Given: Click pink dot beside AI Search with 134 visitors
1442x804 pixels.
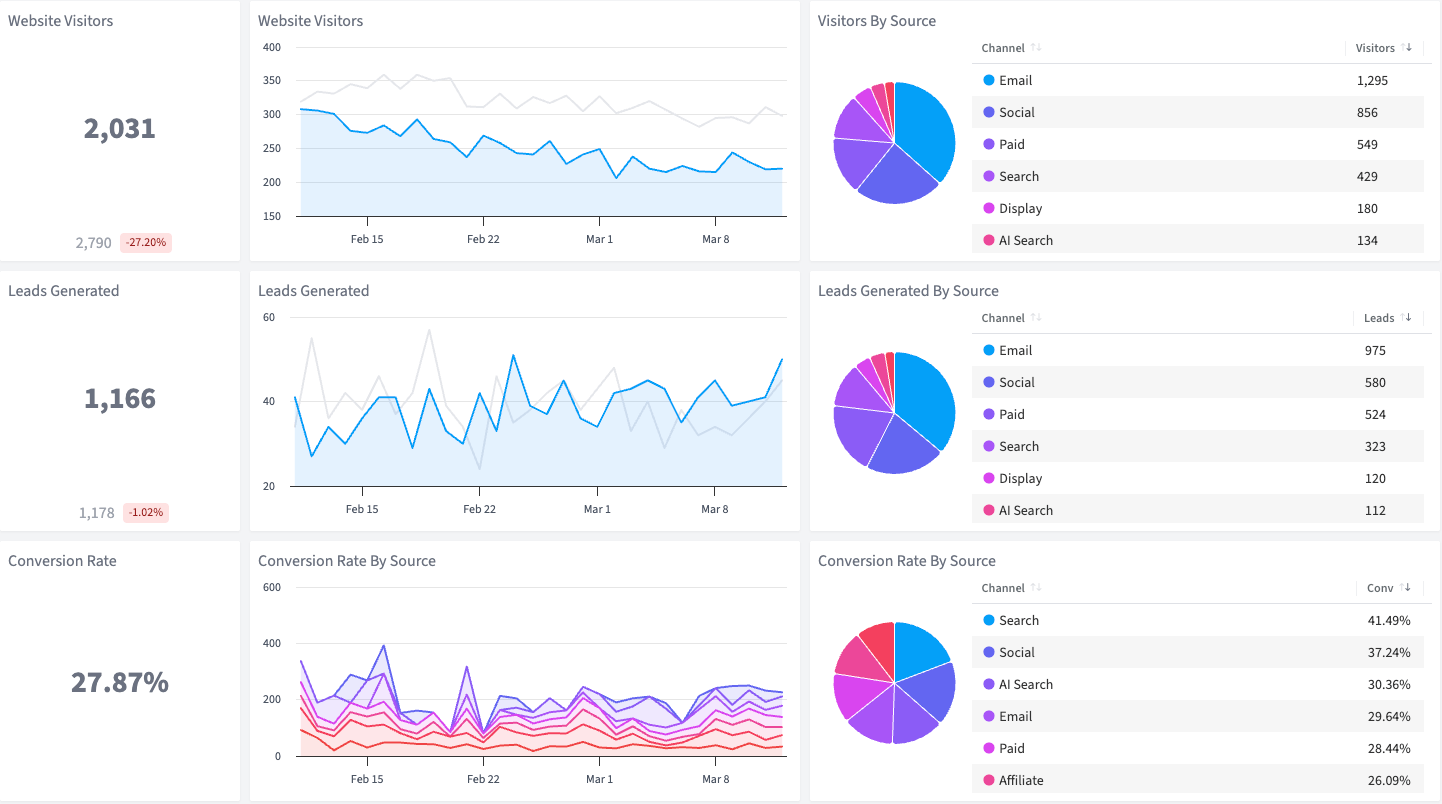Looking at the screenshot, I should coord(989,240).
